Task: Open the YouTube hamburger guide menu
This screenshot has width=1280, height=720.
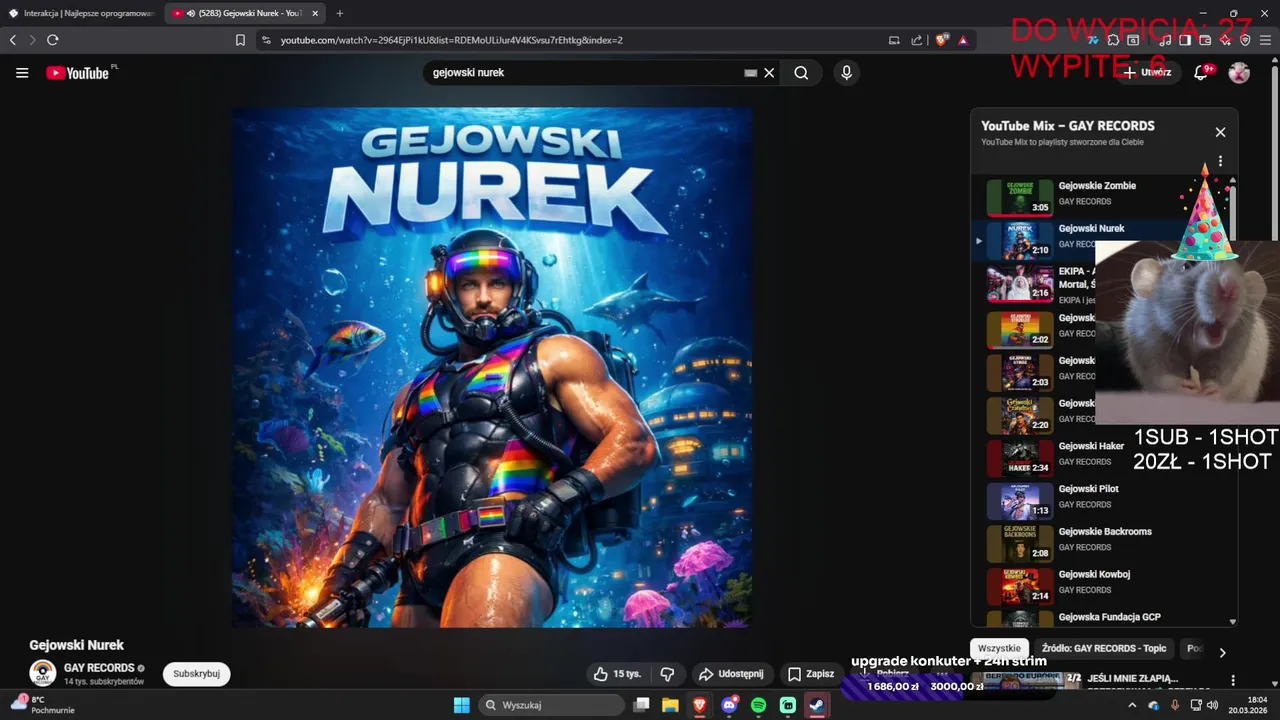Action: click(22, 73)
